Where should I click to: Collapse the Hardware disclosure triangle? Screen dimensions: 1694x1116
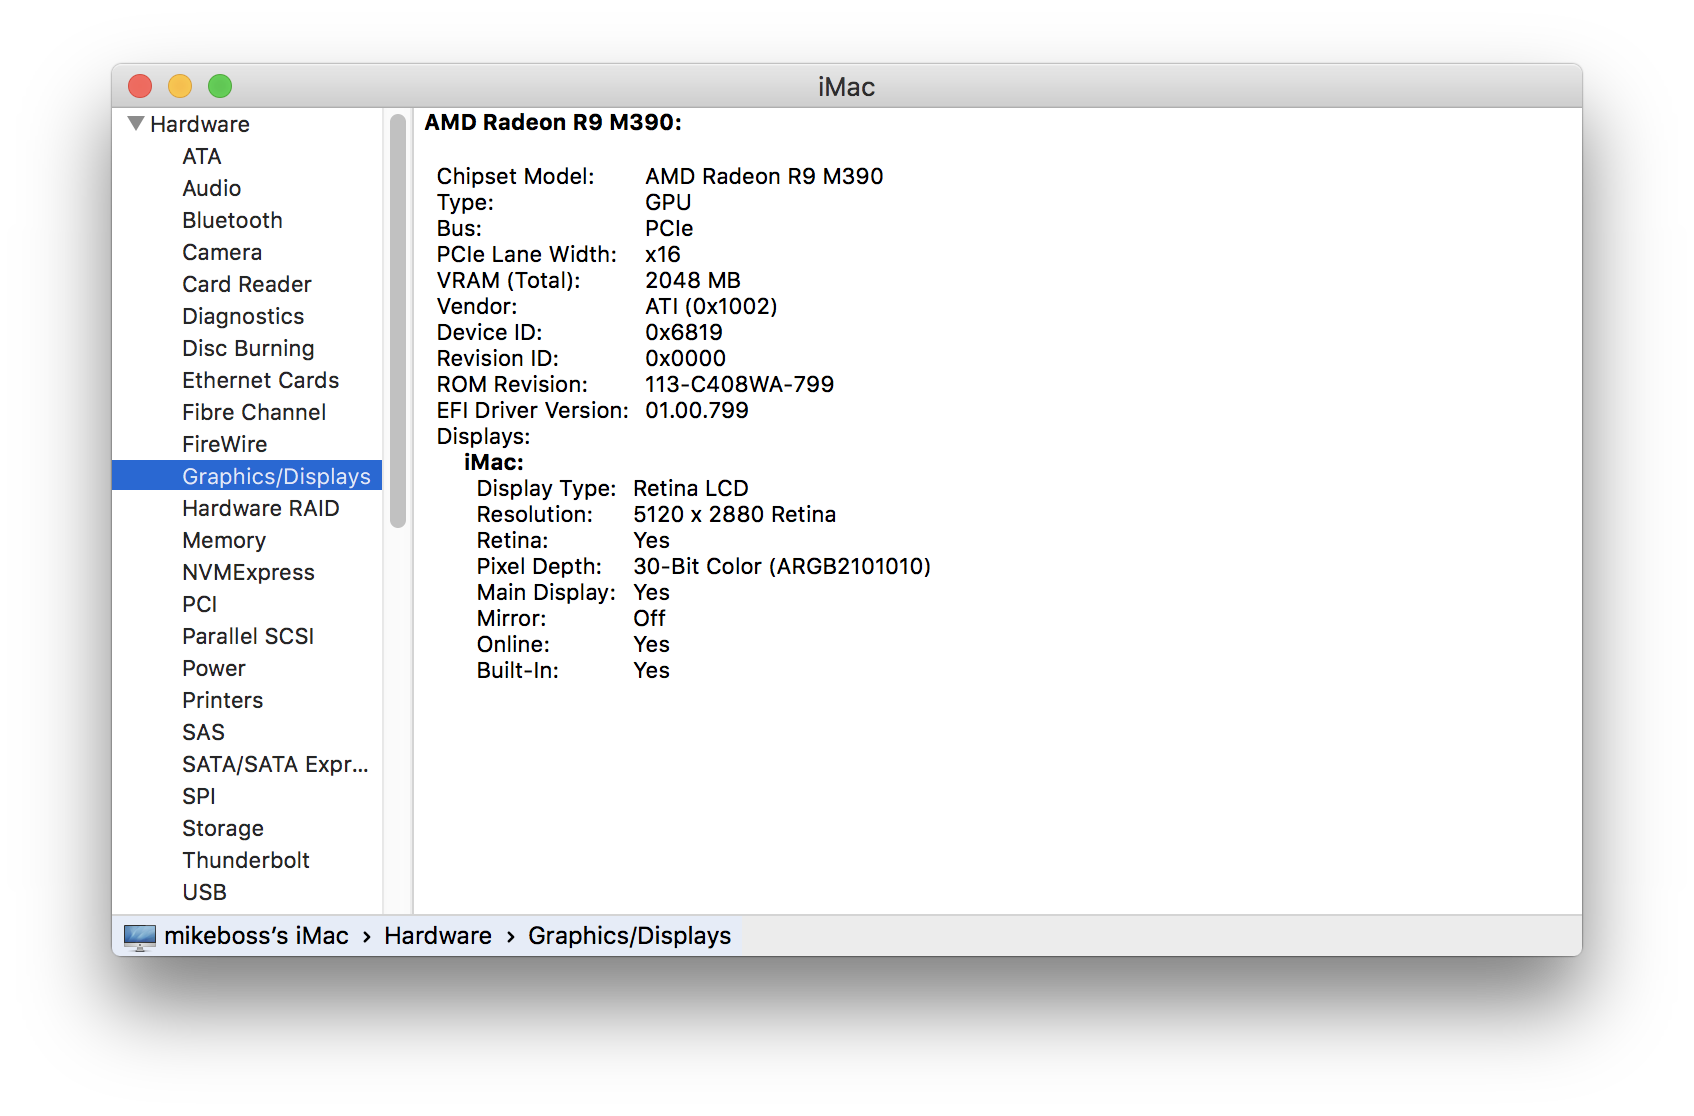(136, 123)
